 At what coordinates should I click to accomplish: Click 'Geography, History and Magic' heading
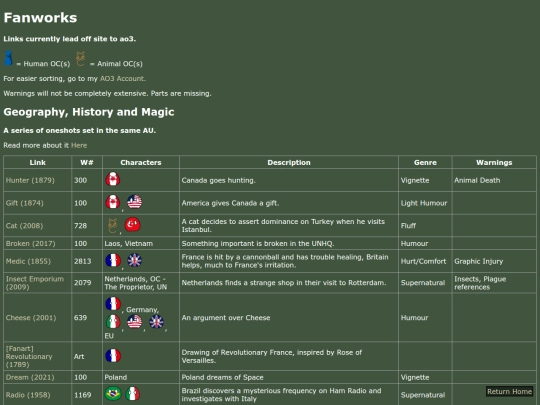coord(89,112)
